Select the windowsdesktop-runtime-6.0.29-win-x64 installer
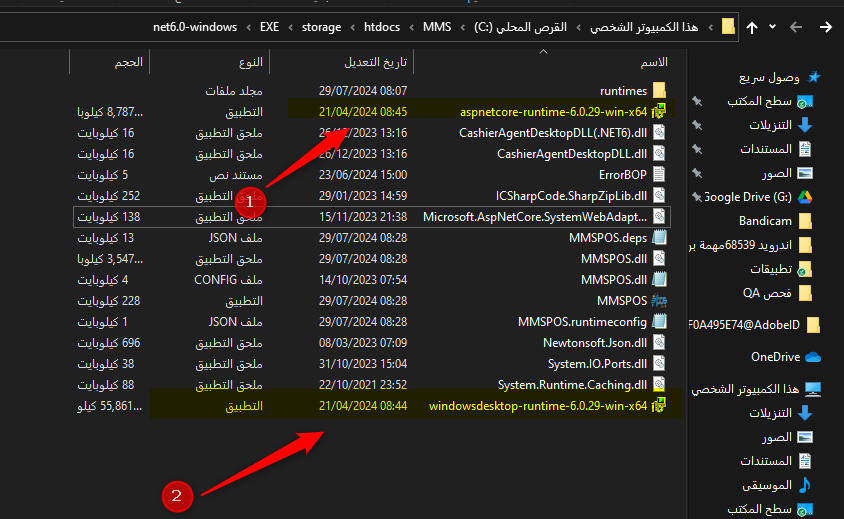844x519 pixels. tap(538, 405)
